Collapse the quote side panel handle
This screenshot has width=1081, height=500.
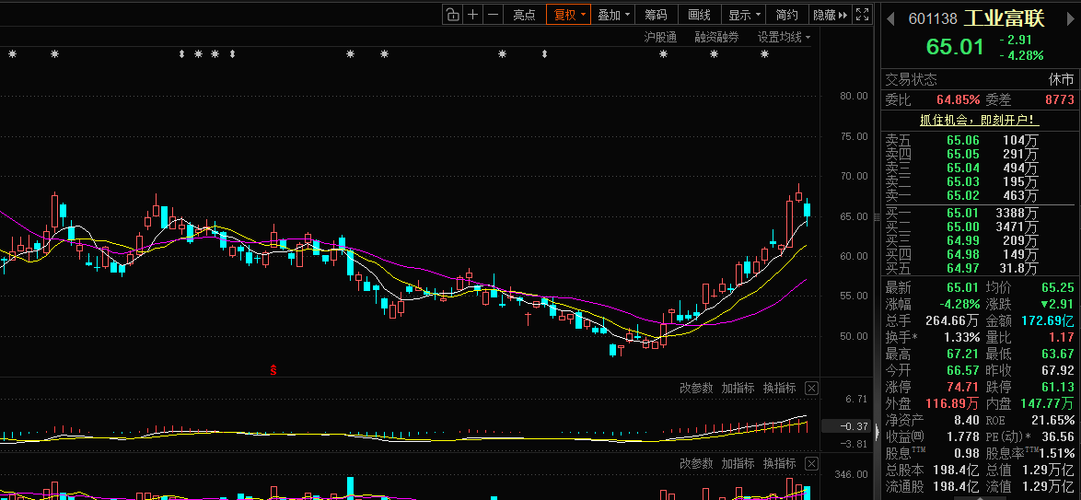click(x=878, y=432)
